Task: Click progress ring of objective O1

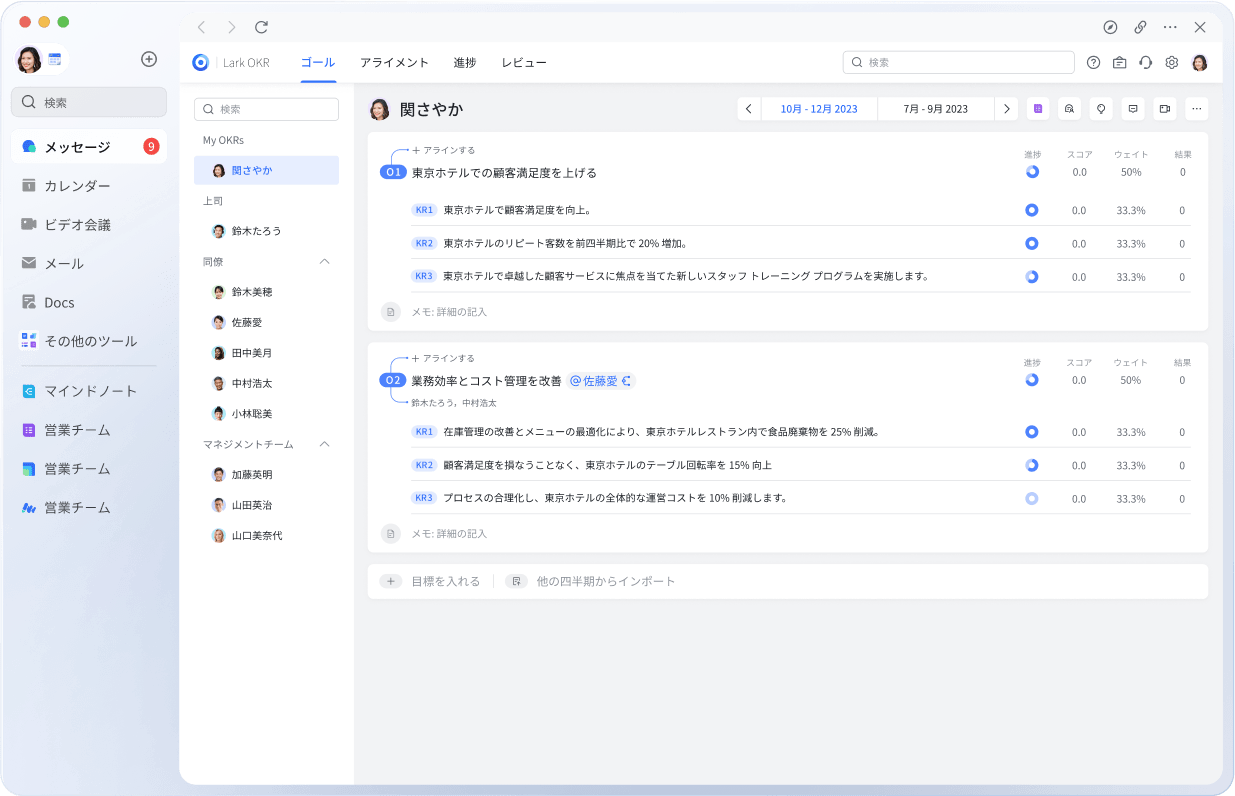Action: click(1032, 172)
